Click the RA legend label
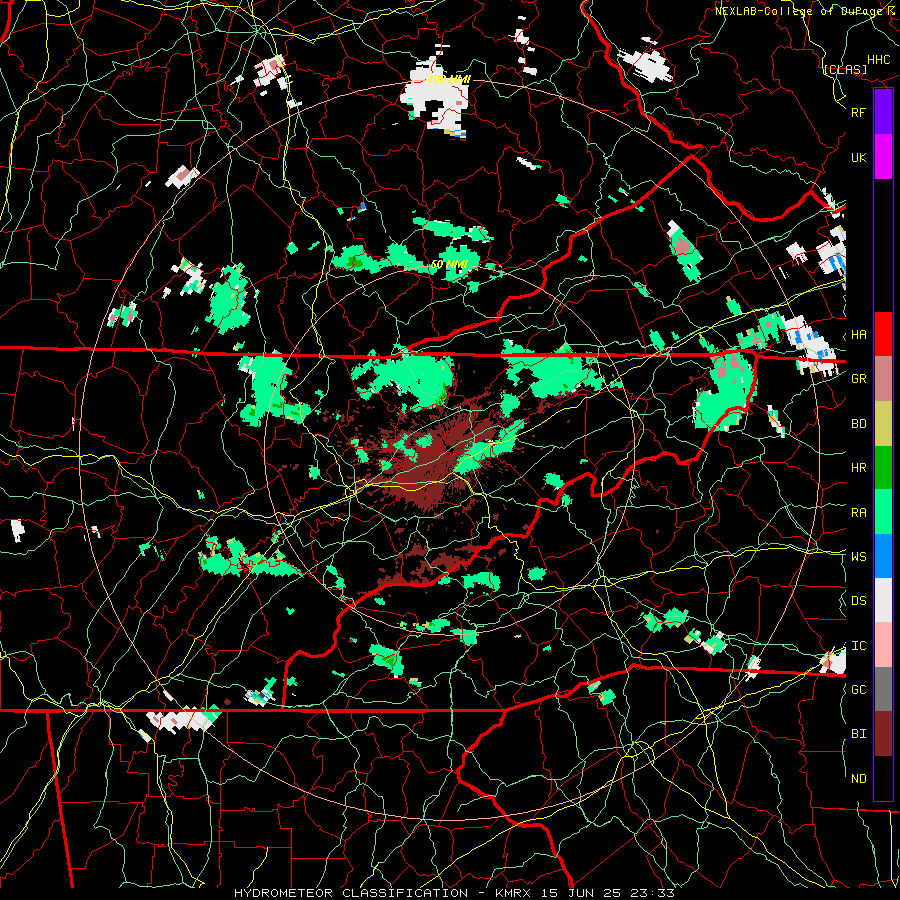This screenshot has height=900, width=900. click(859, 513)
